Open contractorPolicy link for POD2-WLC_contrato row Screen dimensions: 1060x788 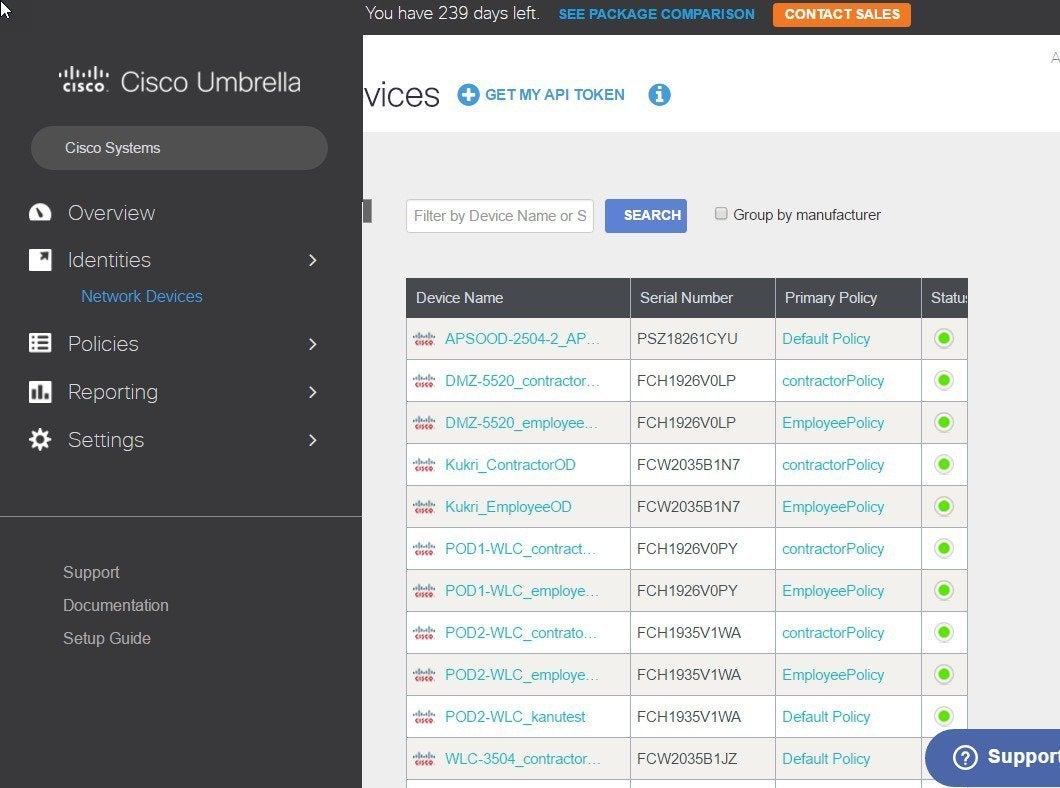[833, 633]
